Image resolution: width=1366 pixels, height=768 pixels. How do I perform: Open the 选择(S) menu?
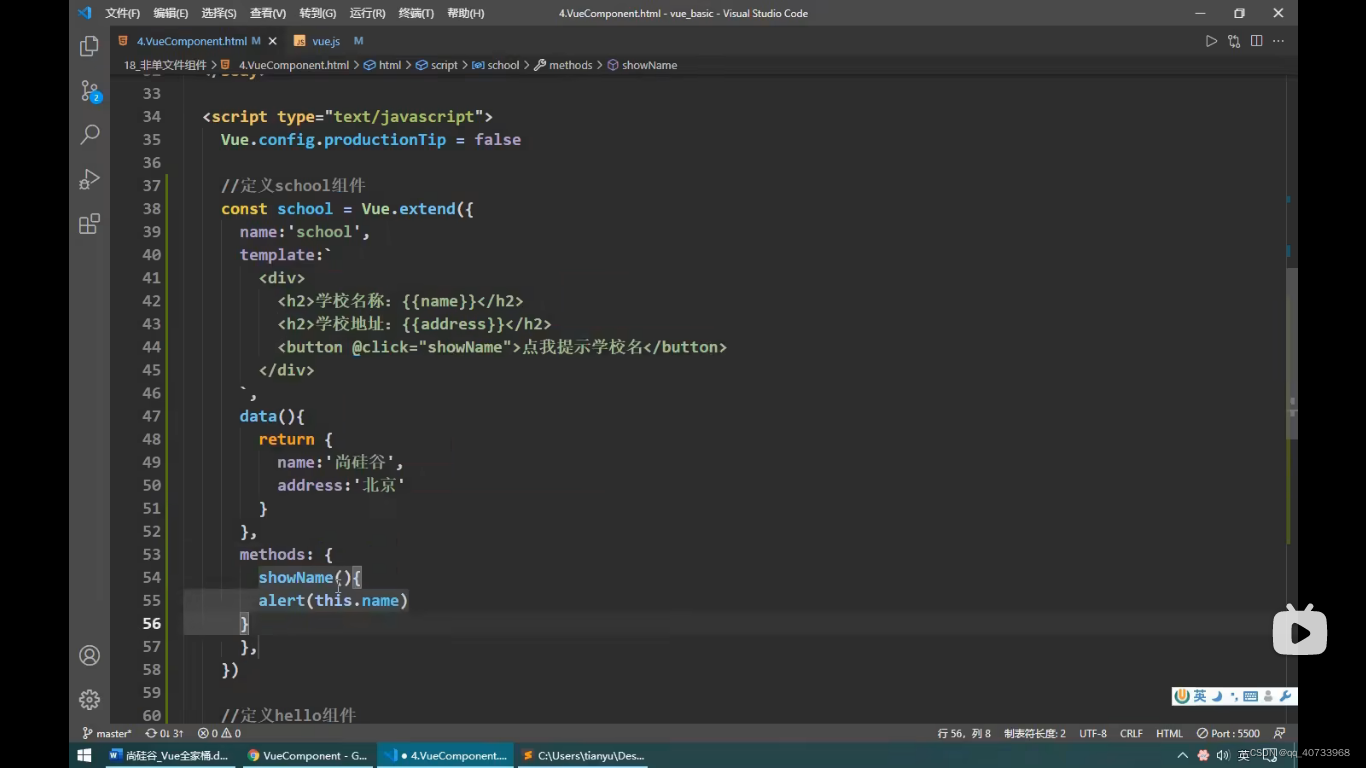(219, 13)
